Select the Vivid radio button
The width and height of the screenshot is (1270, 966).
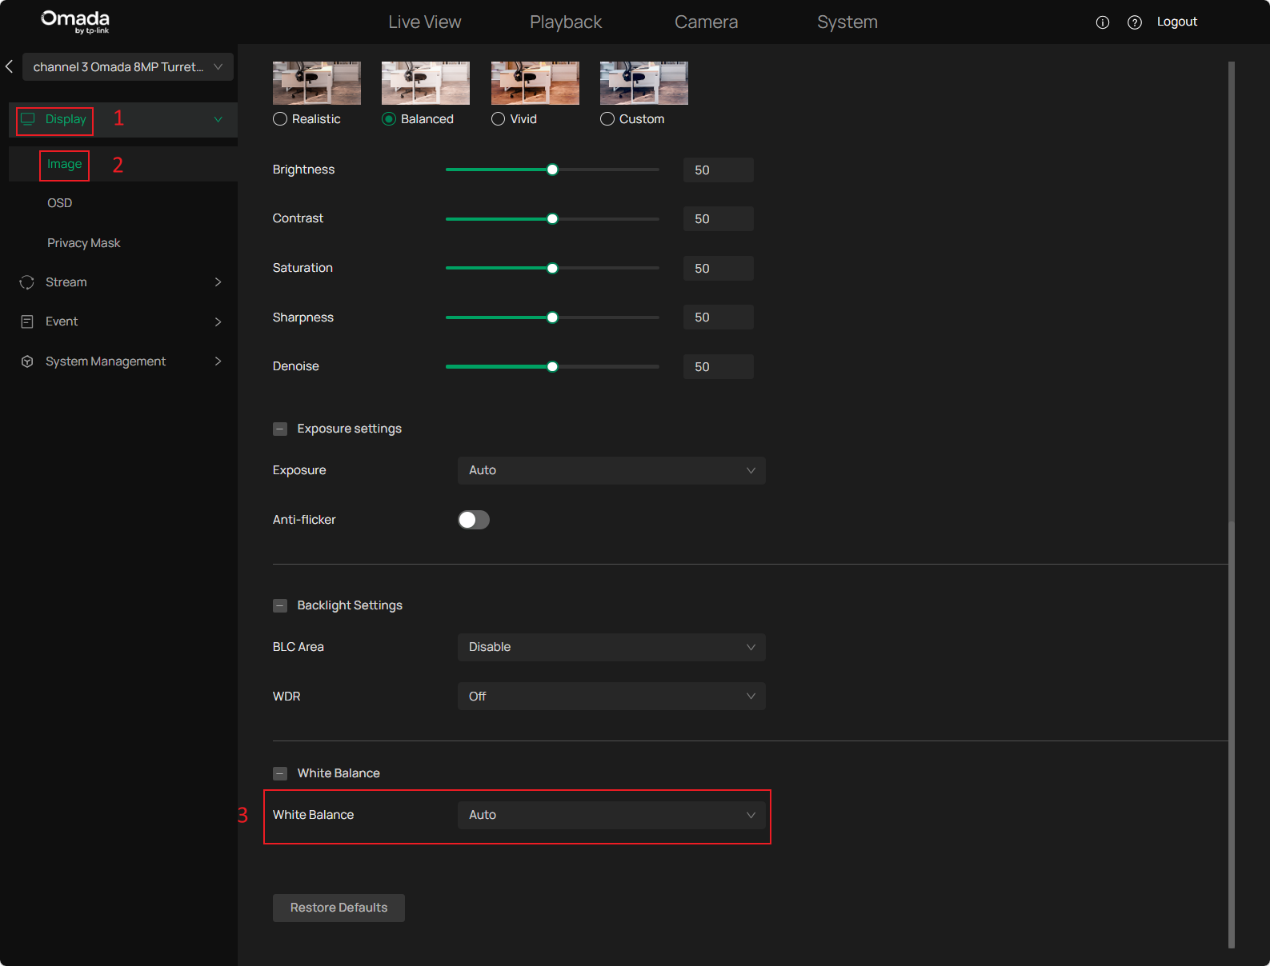tap(498, 119)
